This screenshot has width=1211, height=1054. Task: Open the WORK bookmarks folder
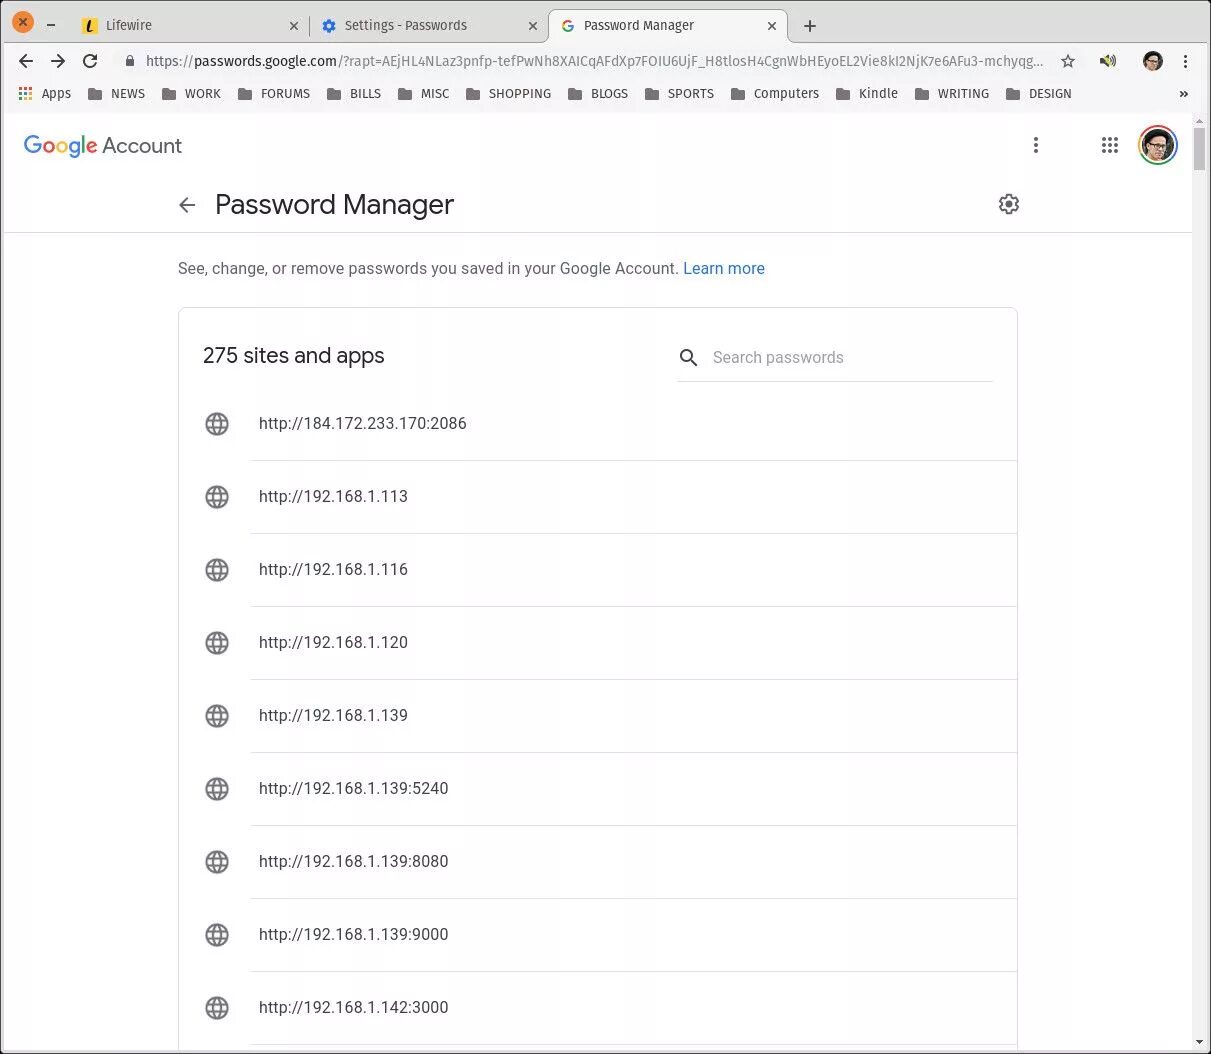tap(191, 93)
